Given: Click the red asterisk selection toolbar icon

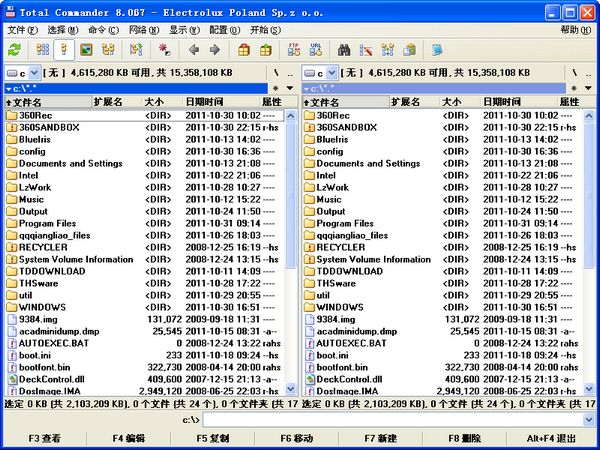Looking at the screenshot, I should coord(165,50).
